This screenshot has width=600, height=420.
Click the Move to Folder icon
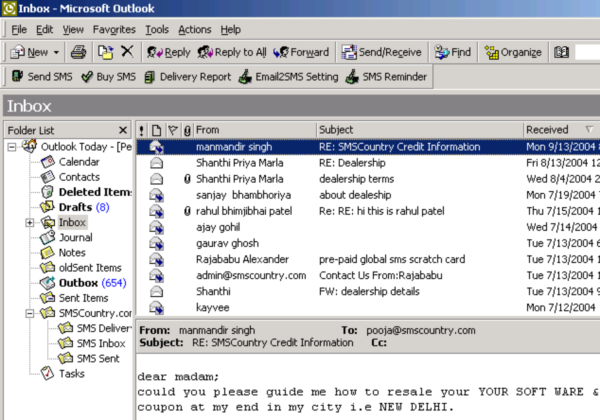(x=105, y=52)
